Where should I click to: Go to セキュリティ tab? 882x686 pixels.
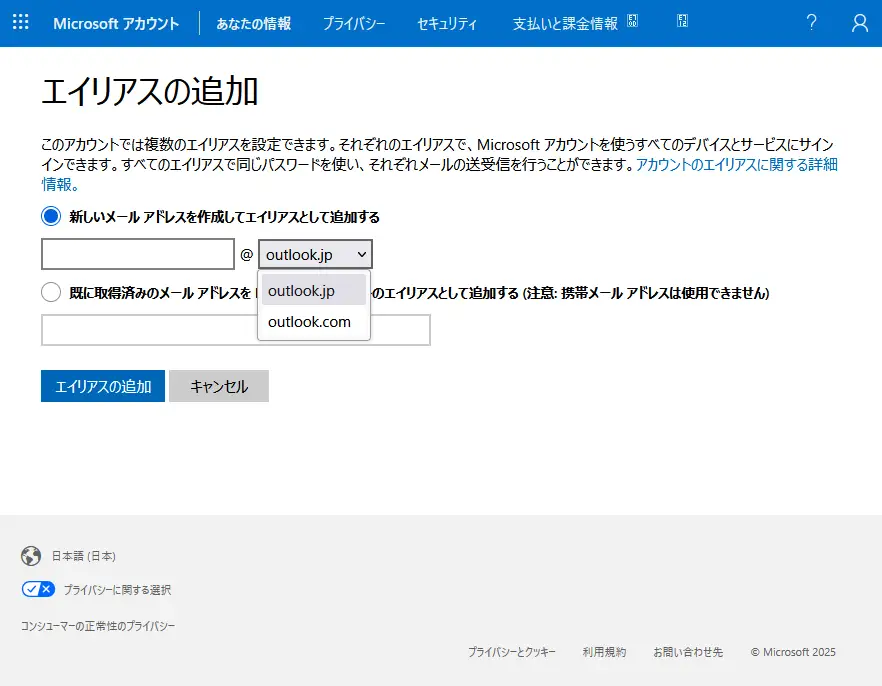point(447,23)
